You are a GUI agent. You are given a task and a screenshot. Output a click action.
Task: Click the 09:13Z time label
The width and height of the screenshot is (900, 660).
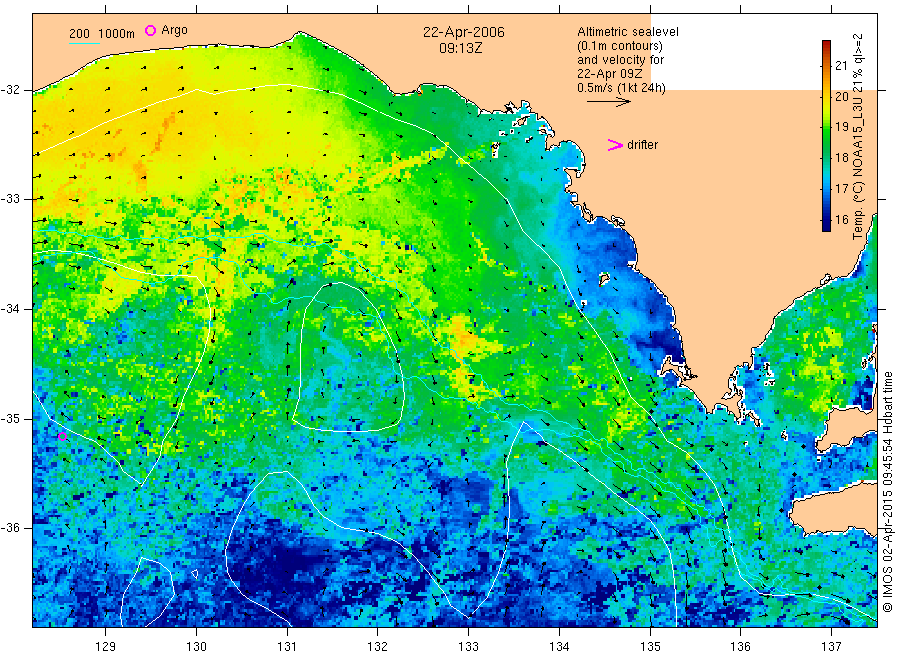tap(461, 48)
